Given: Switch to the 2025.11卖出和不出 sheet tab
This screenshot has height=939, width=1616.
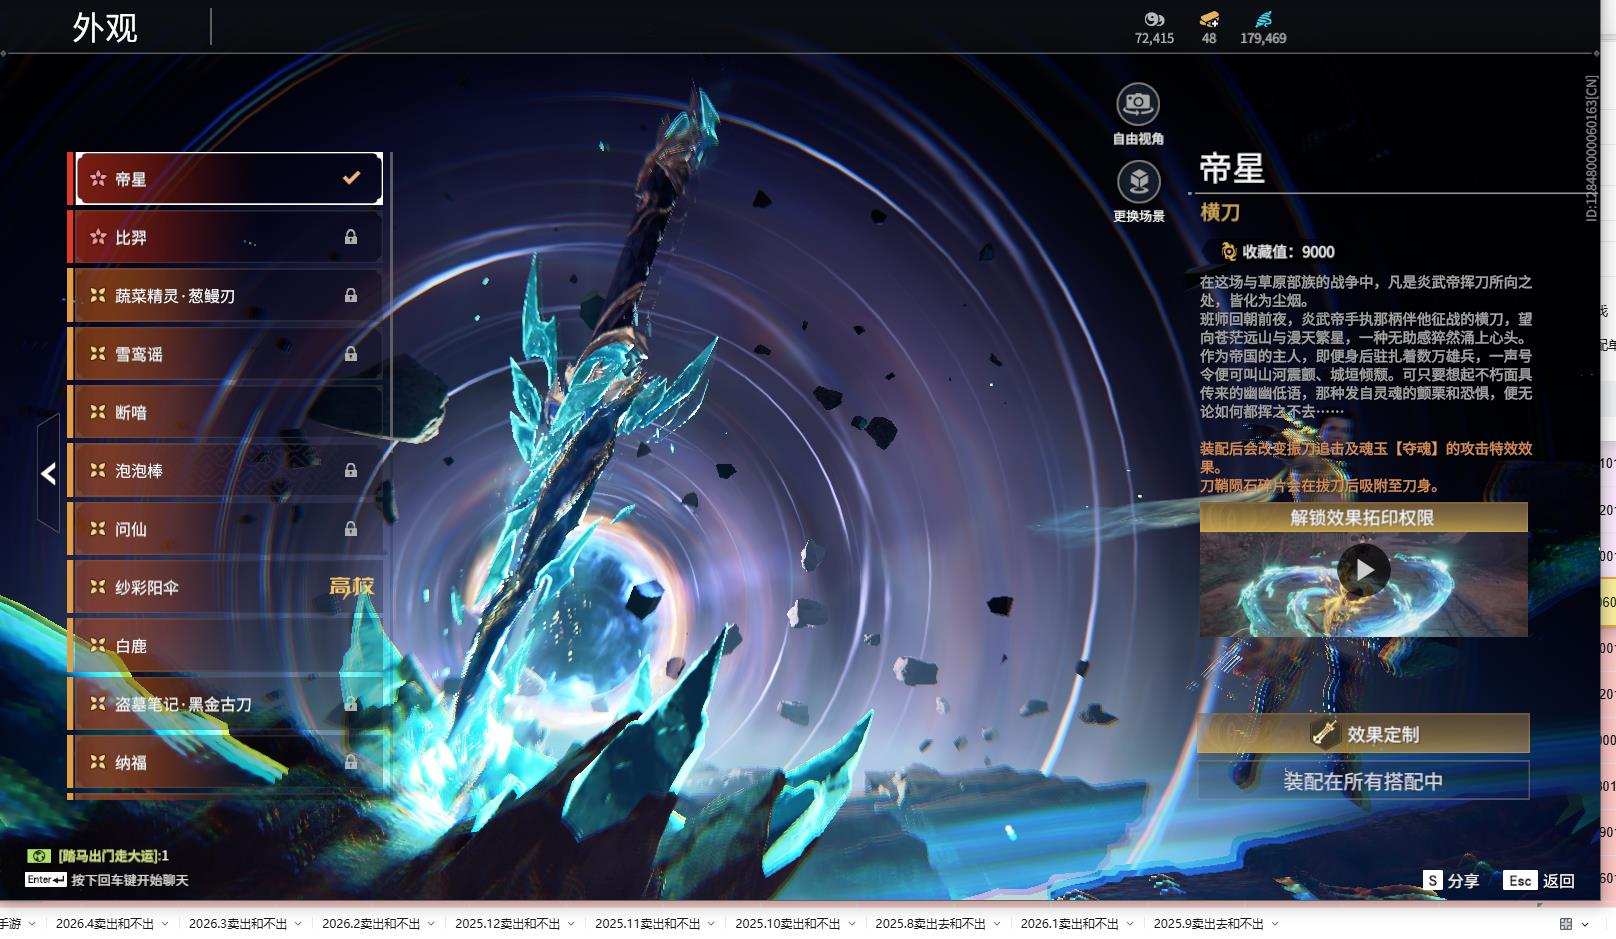Looking at the screenshot, I should [x=648, y=924].
